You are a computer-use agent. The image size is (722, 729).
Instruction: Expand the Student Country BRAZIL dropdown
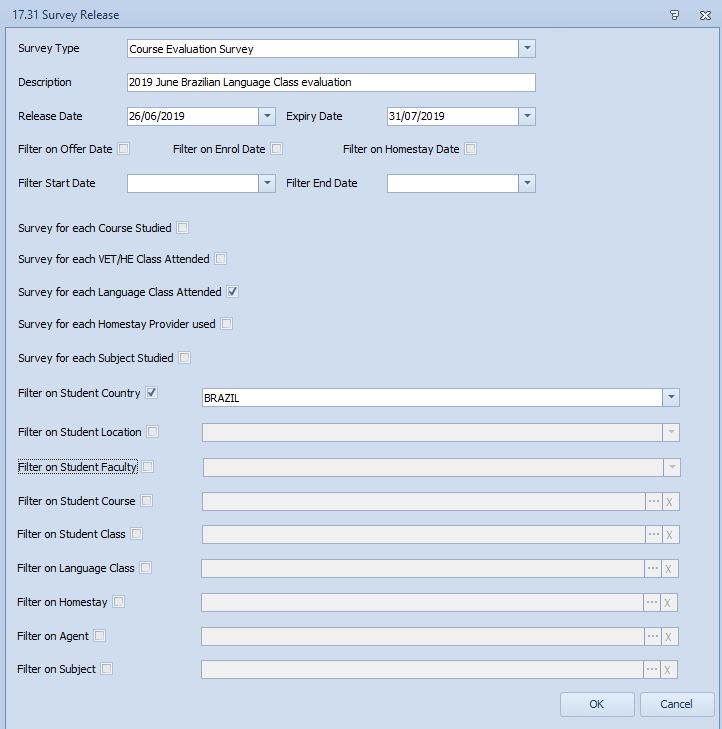(670, 398)
